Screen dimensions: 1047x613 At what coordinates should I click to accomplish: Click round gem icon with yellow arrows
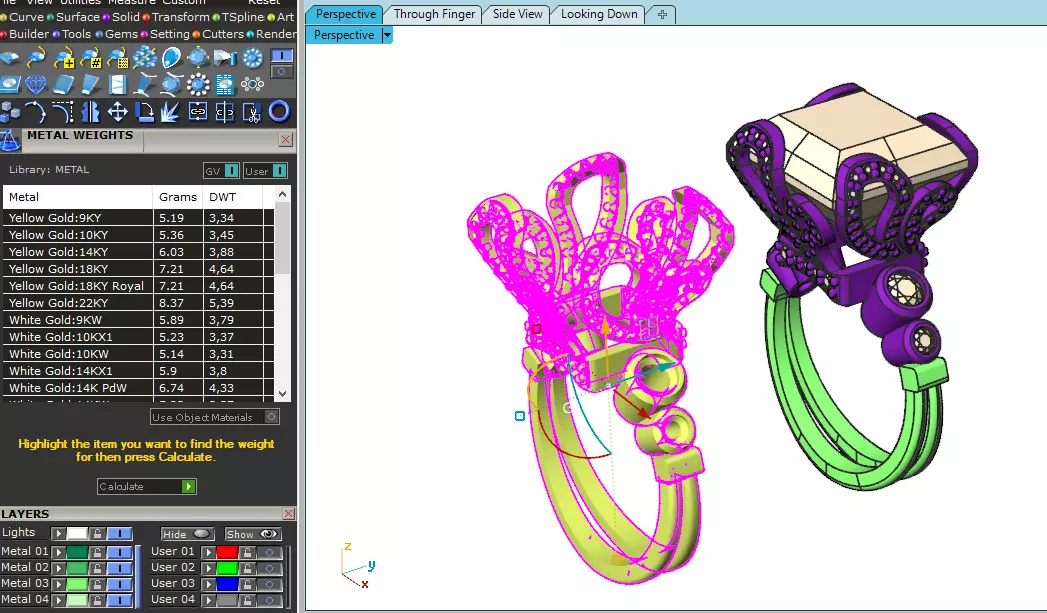click(x=198, y=59)
